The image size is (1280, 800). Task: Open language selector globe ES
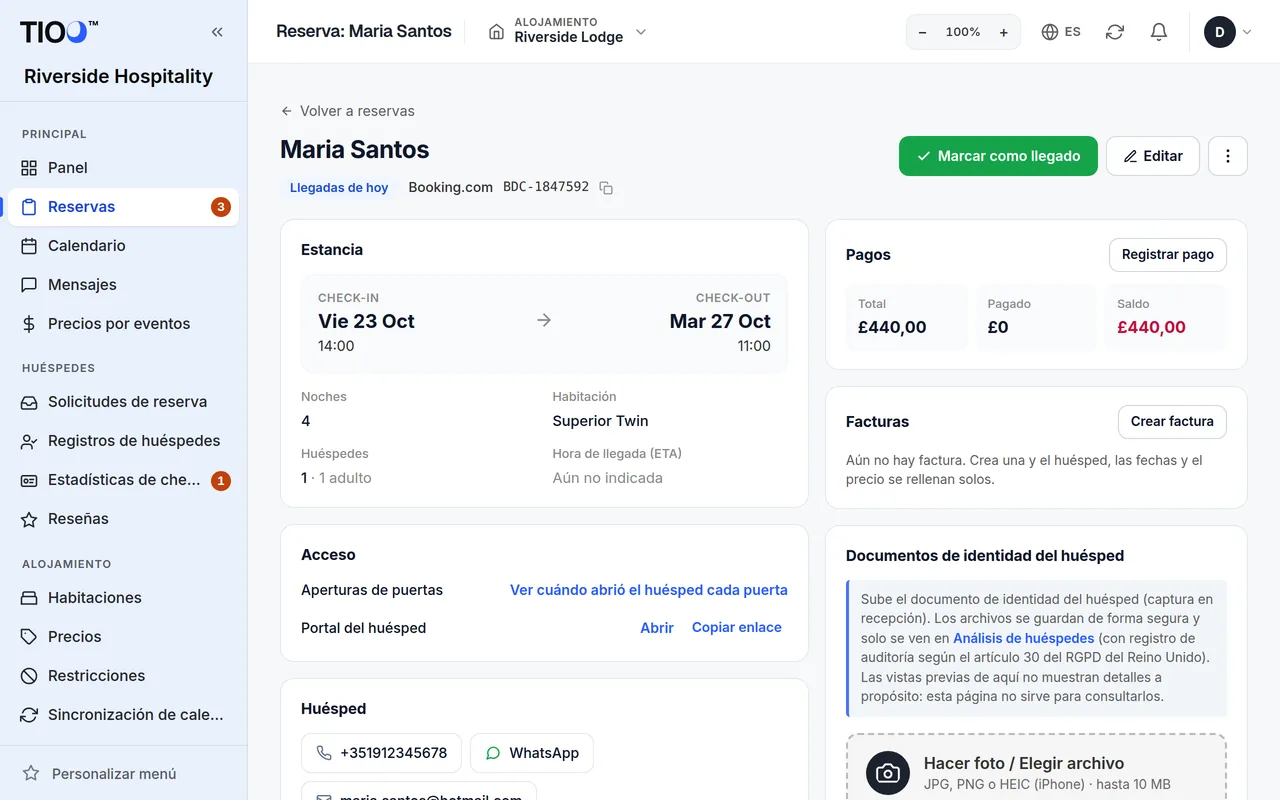point(1061,32)
